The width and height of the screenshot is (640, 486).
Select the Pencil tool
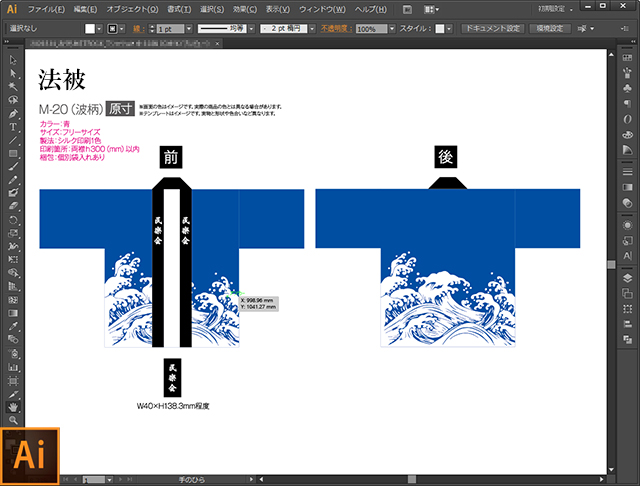(x=13, y=180)
